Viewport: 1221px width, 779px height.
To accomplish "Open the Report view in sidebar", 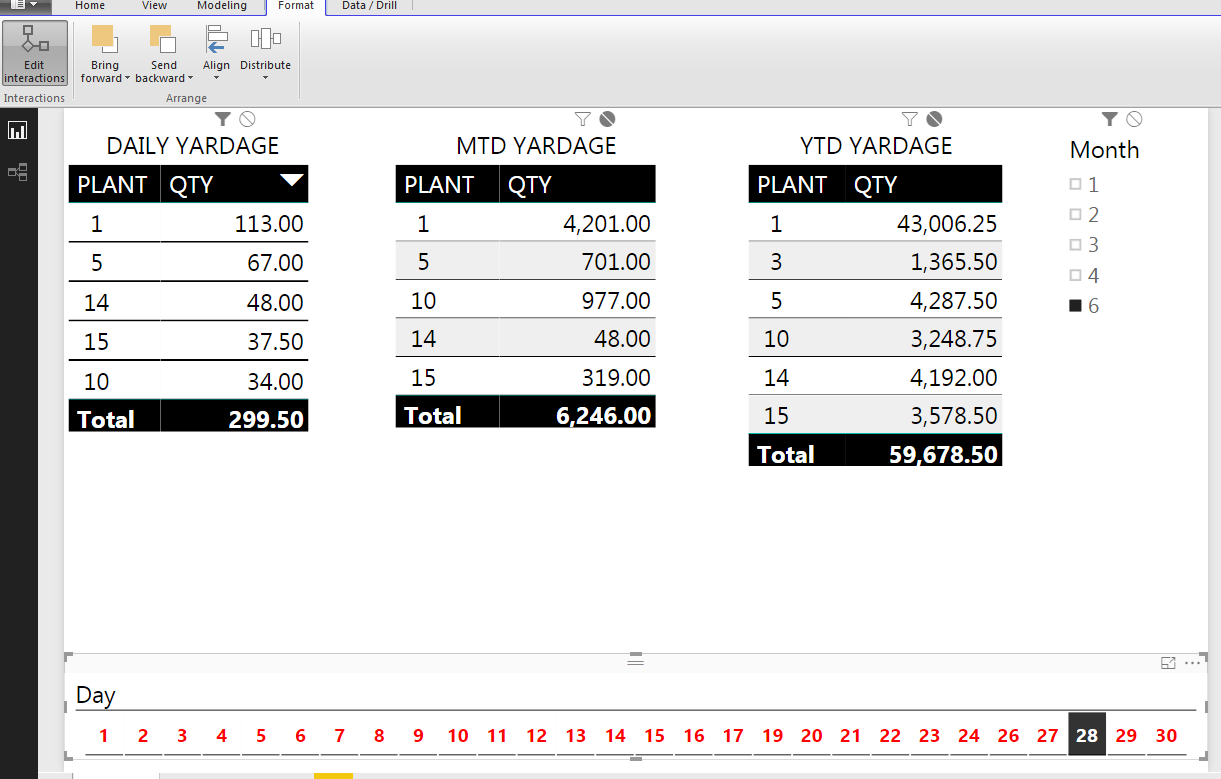I will 18,130.
